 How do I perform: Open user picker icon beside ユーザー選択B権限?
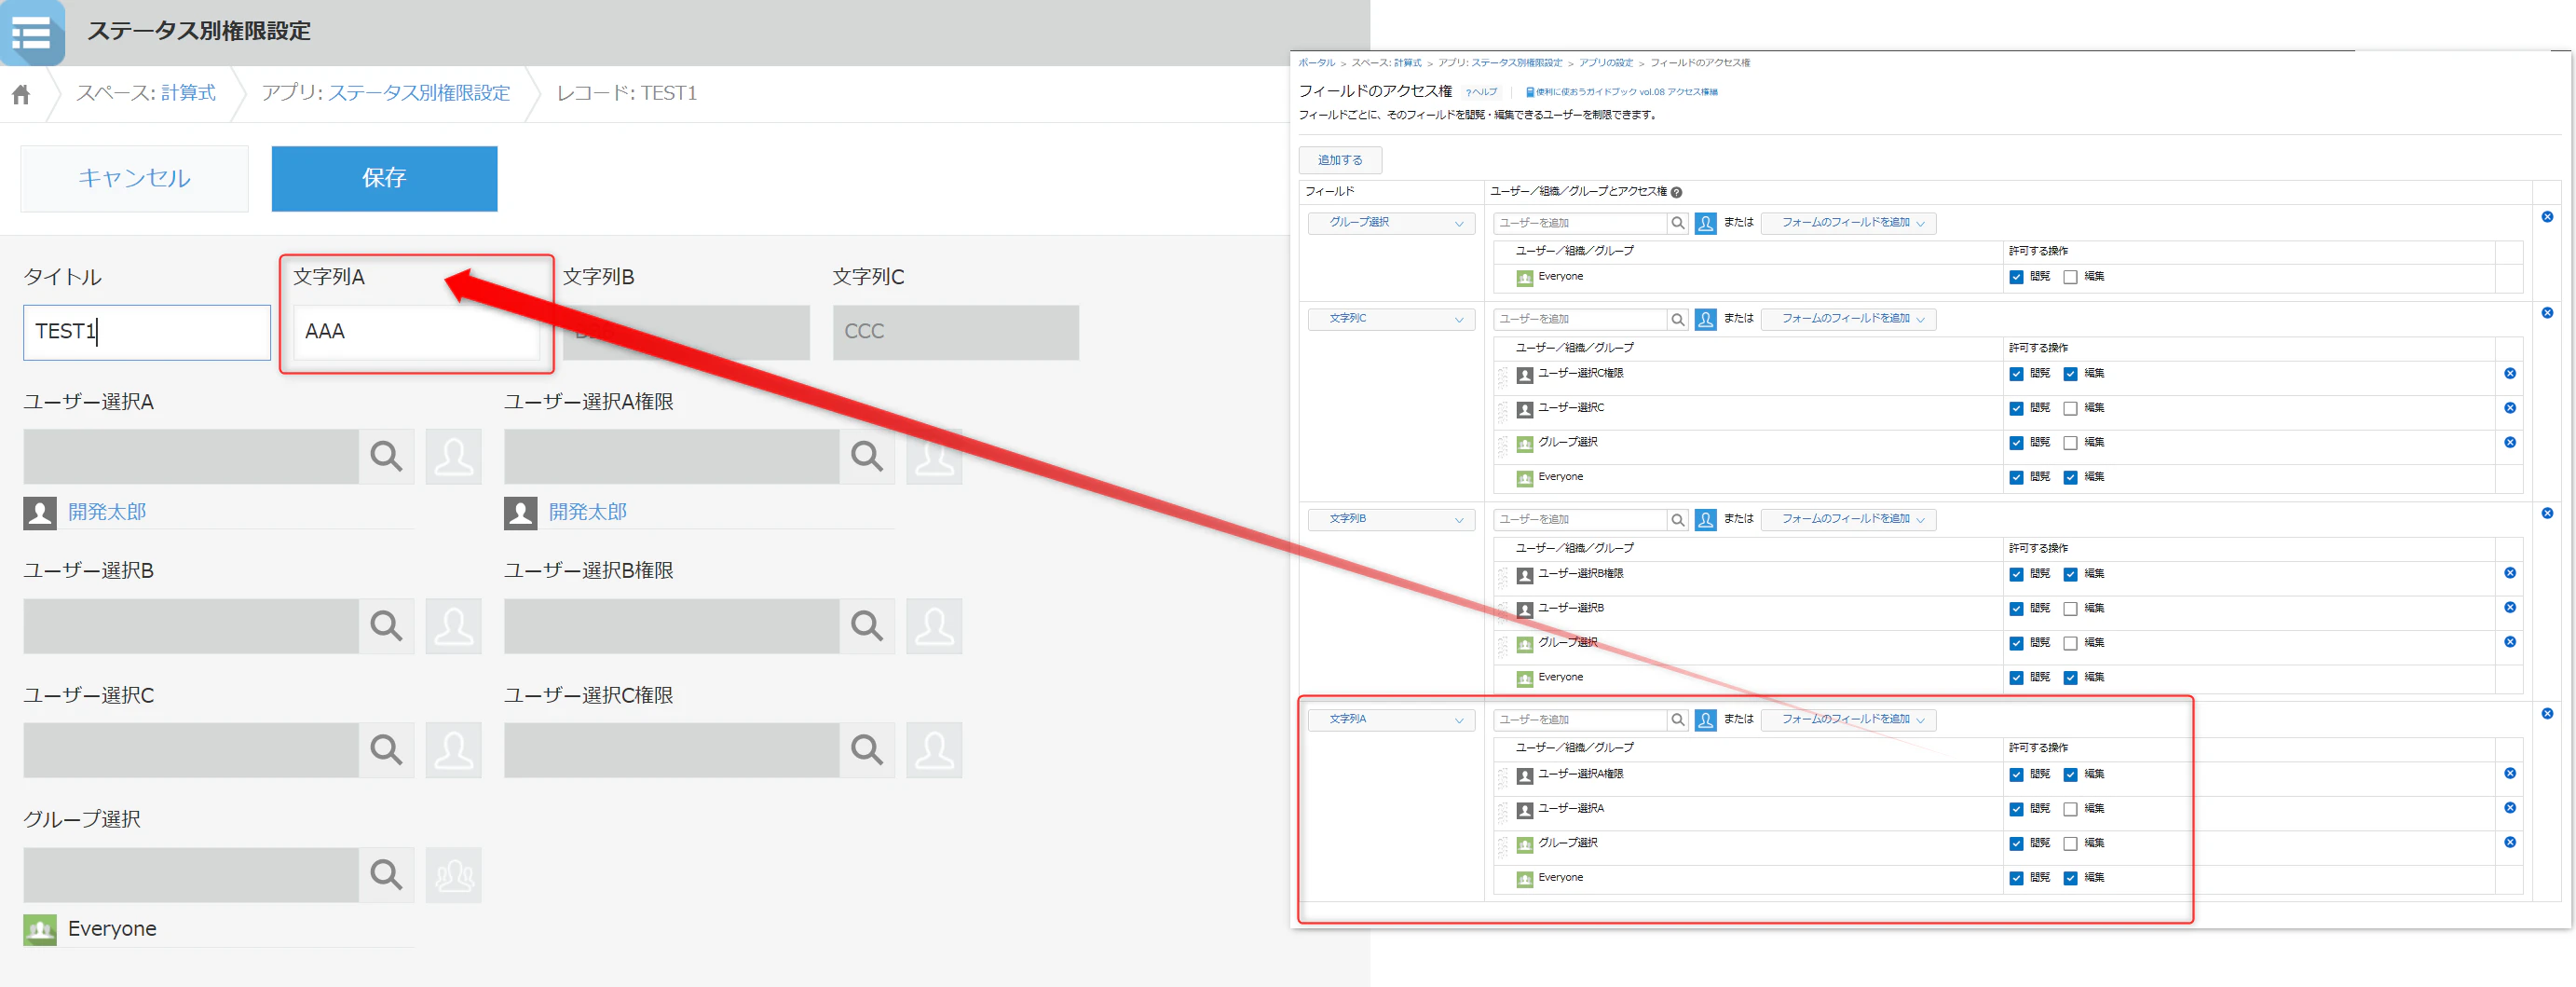click(934, 626)
